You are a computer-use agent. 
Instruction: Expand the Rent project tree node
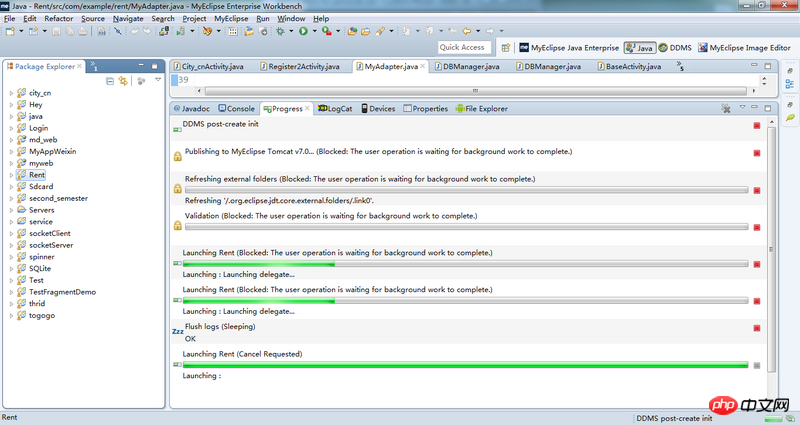(x=11, y=175)
